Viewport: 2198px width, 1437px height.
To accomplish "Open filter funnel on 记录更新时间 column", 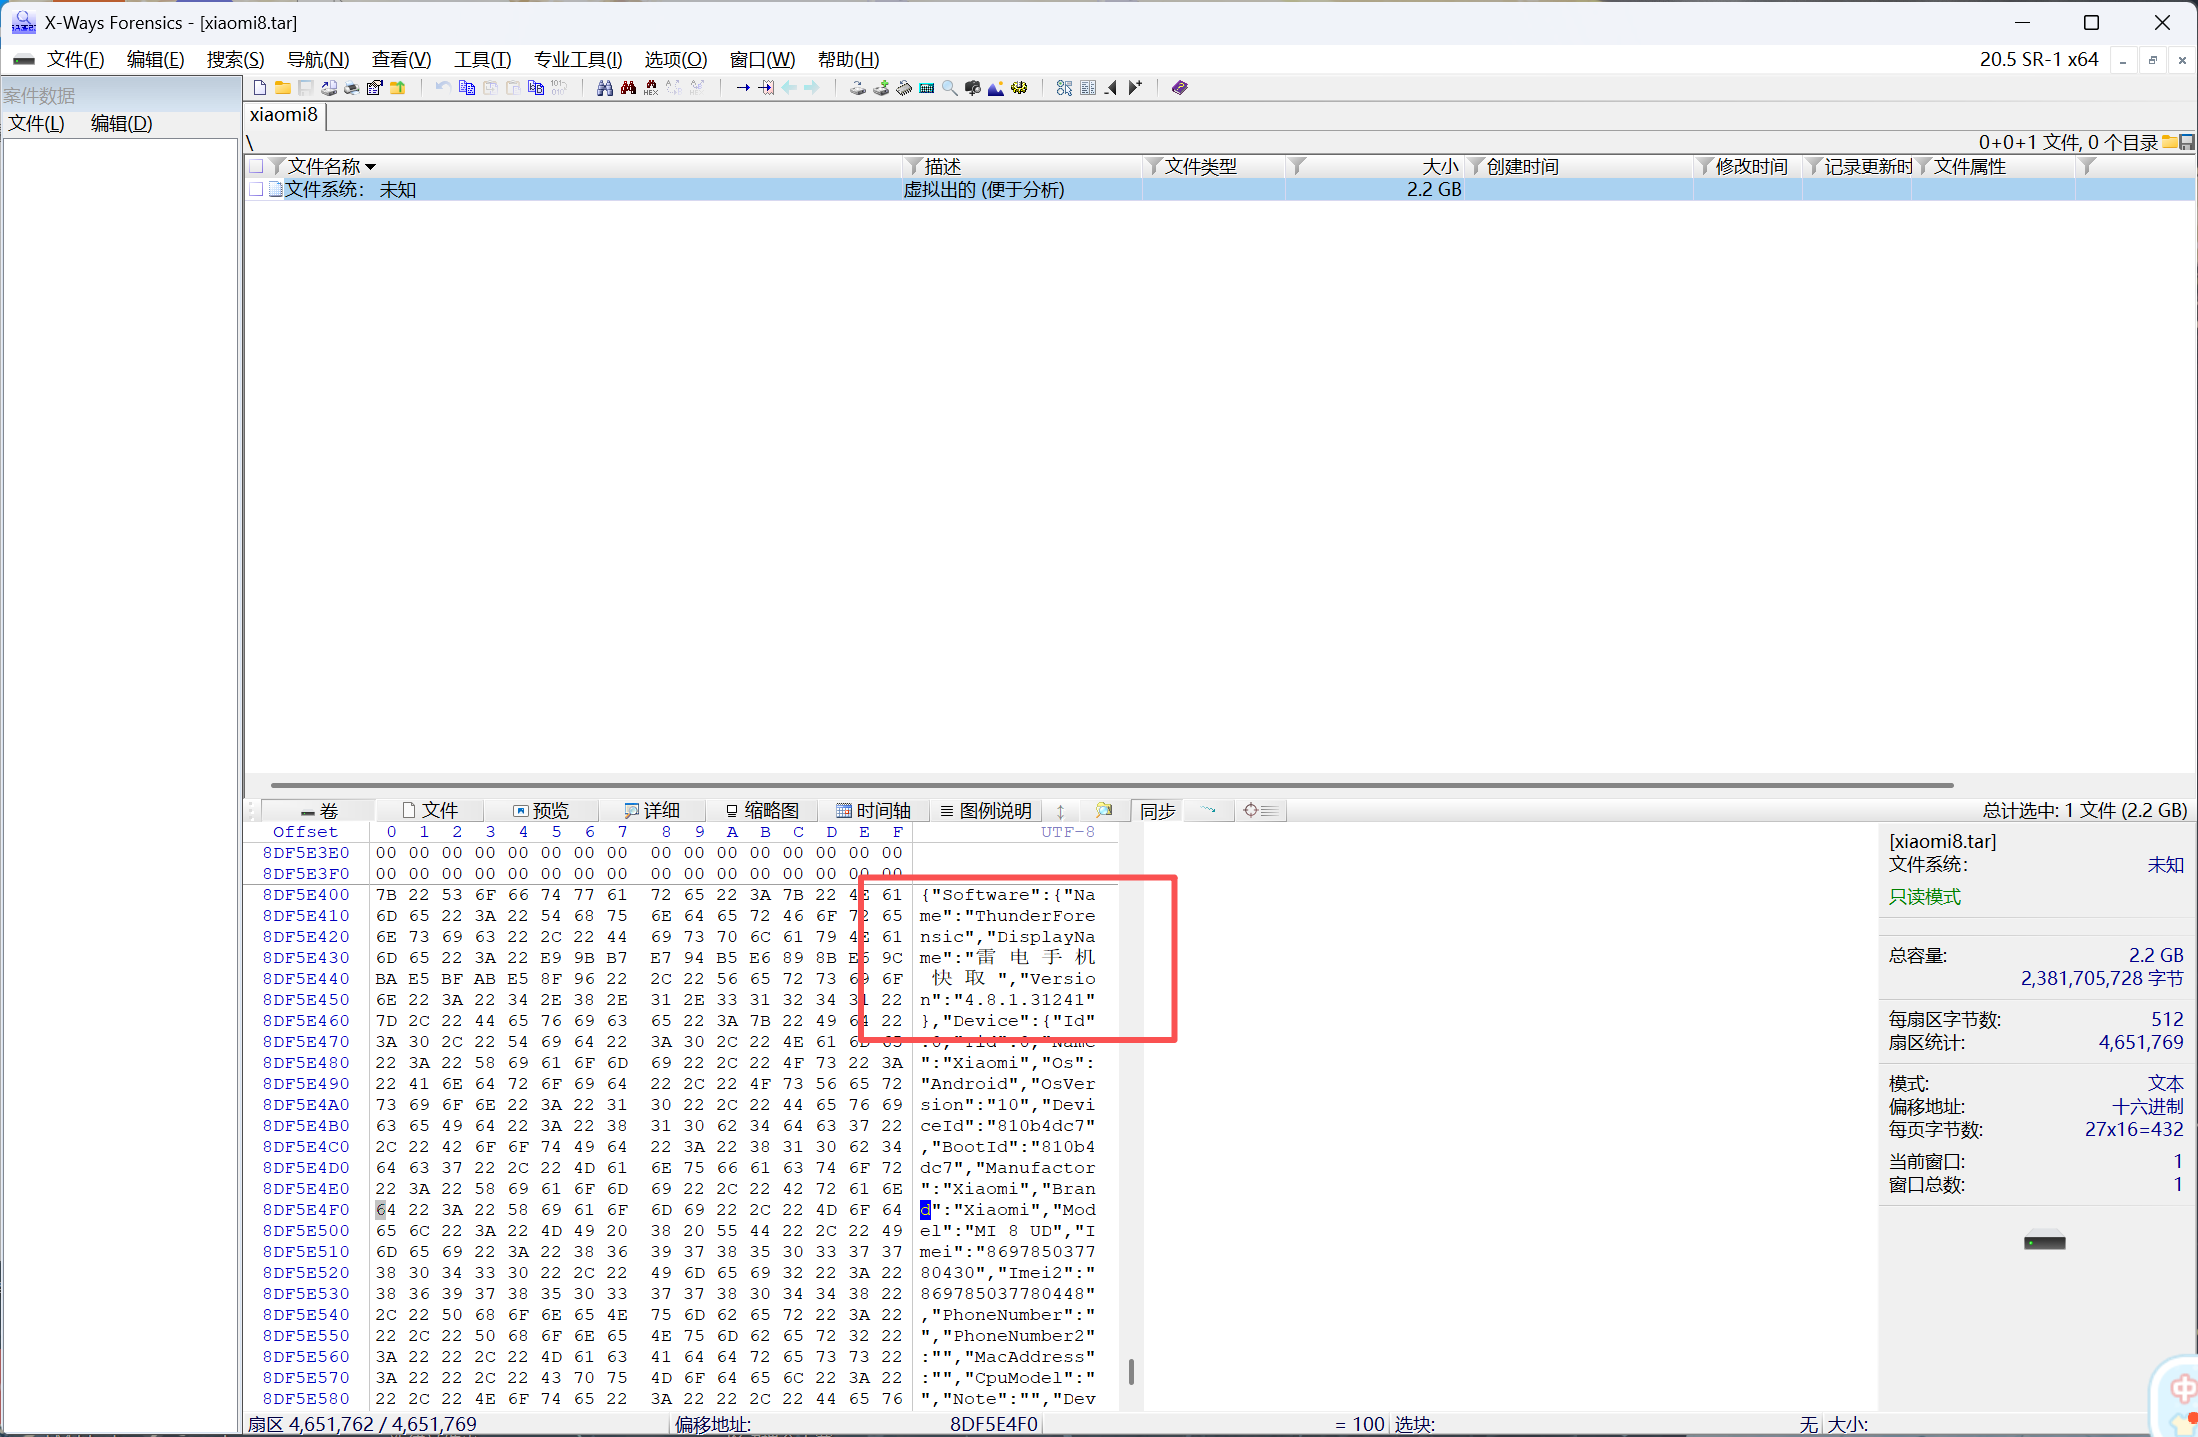I will (x=1814, y=166).
